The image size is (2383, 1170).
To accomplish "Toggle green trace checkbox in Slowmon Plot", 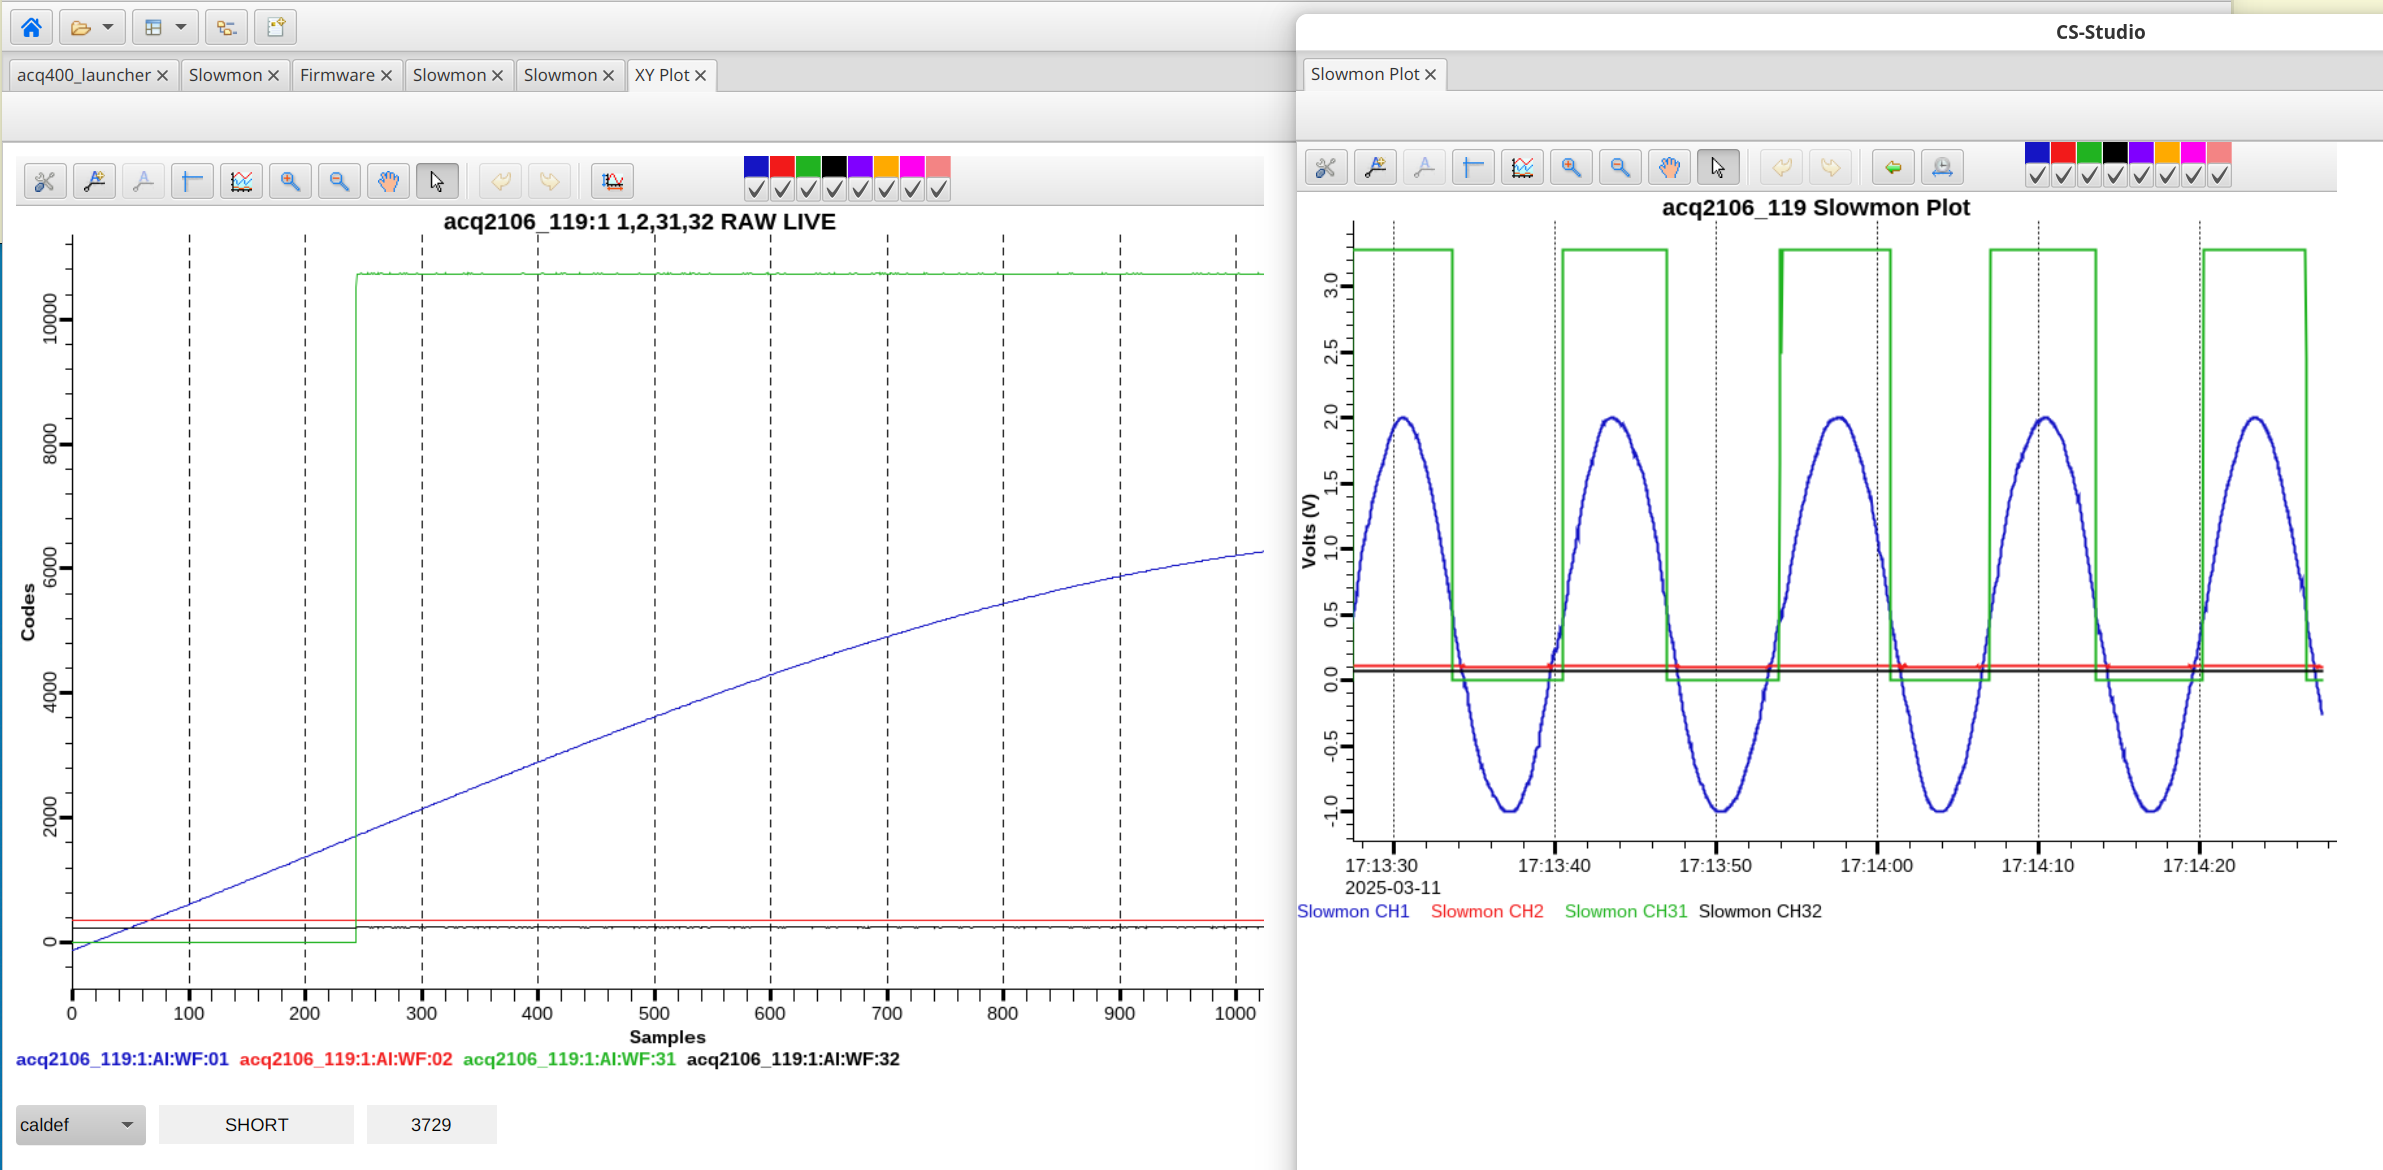I will click(2089, 175).
